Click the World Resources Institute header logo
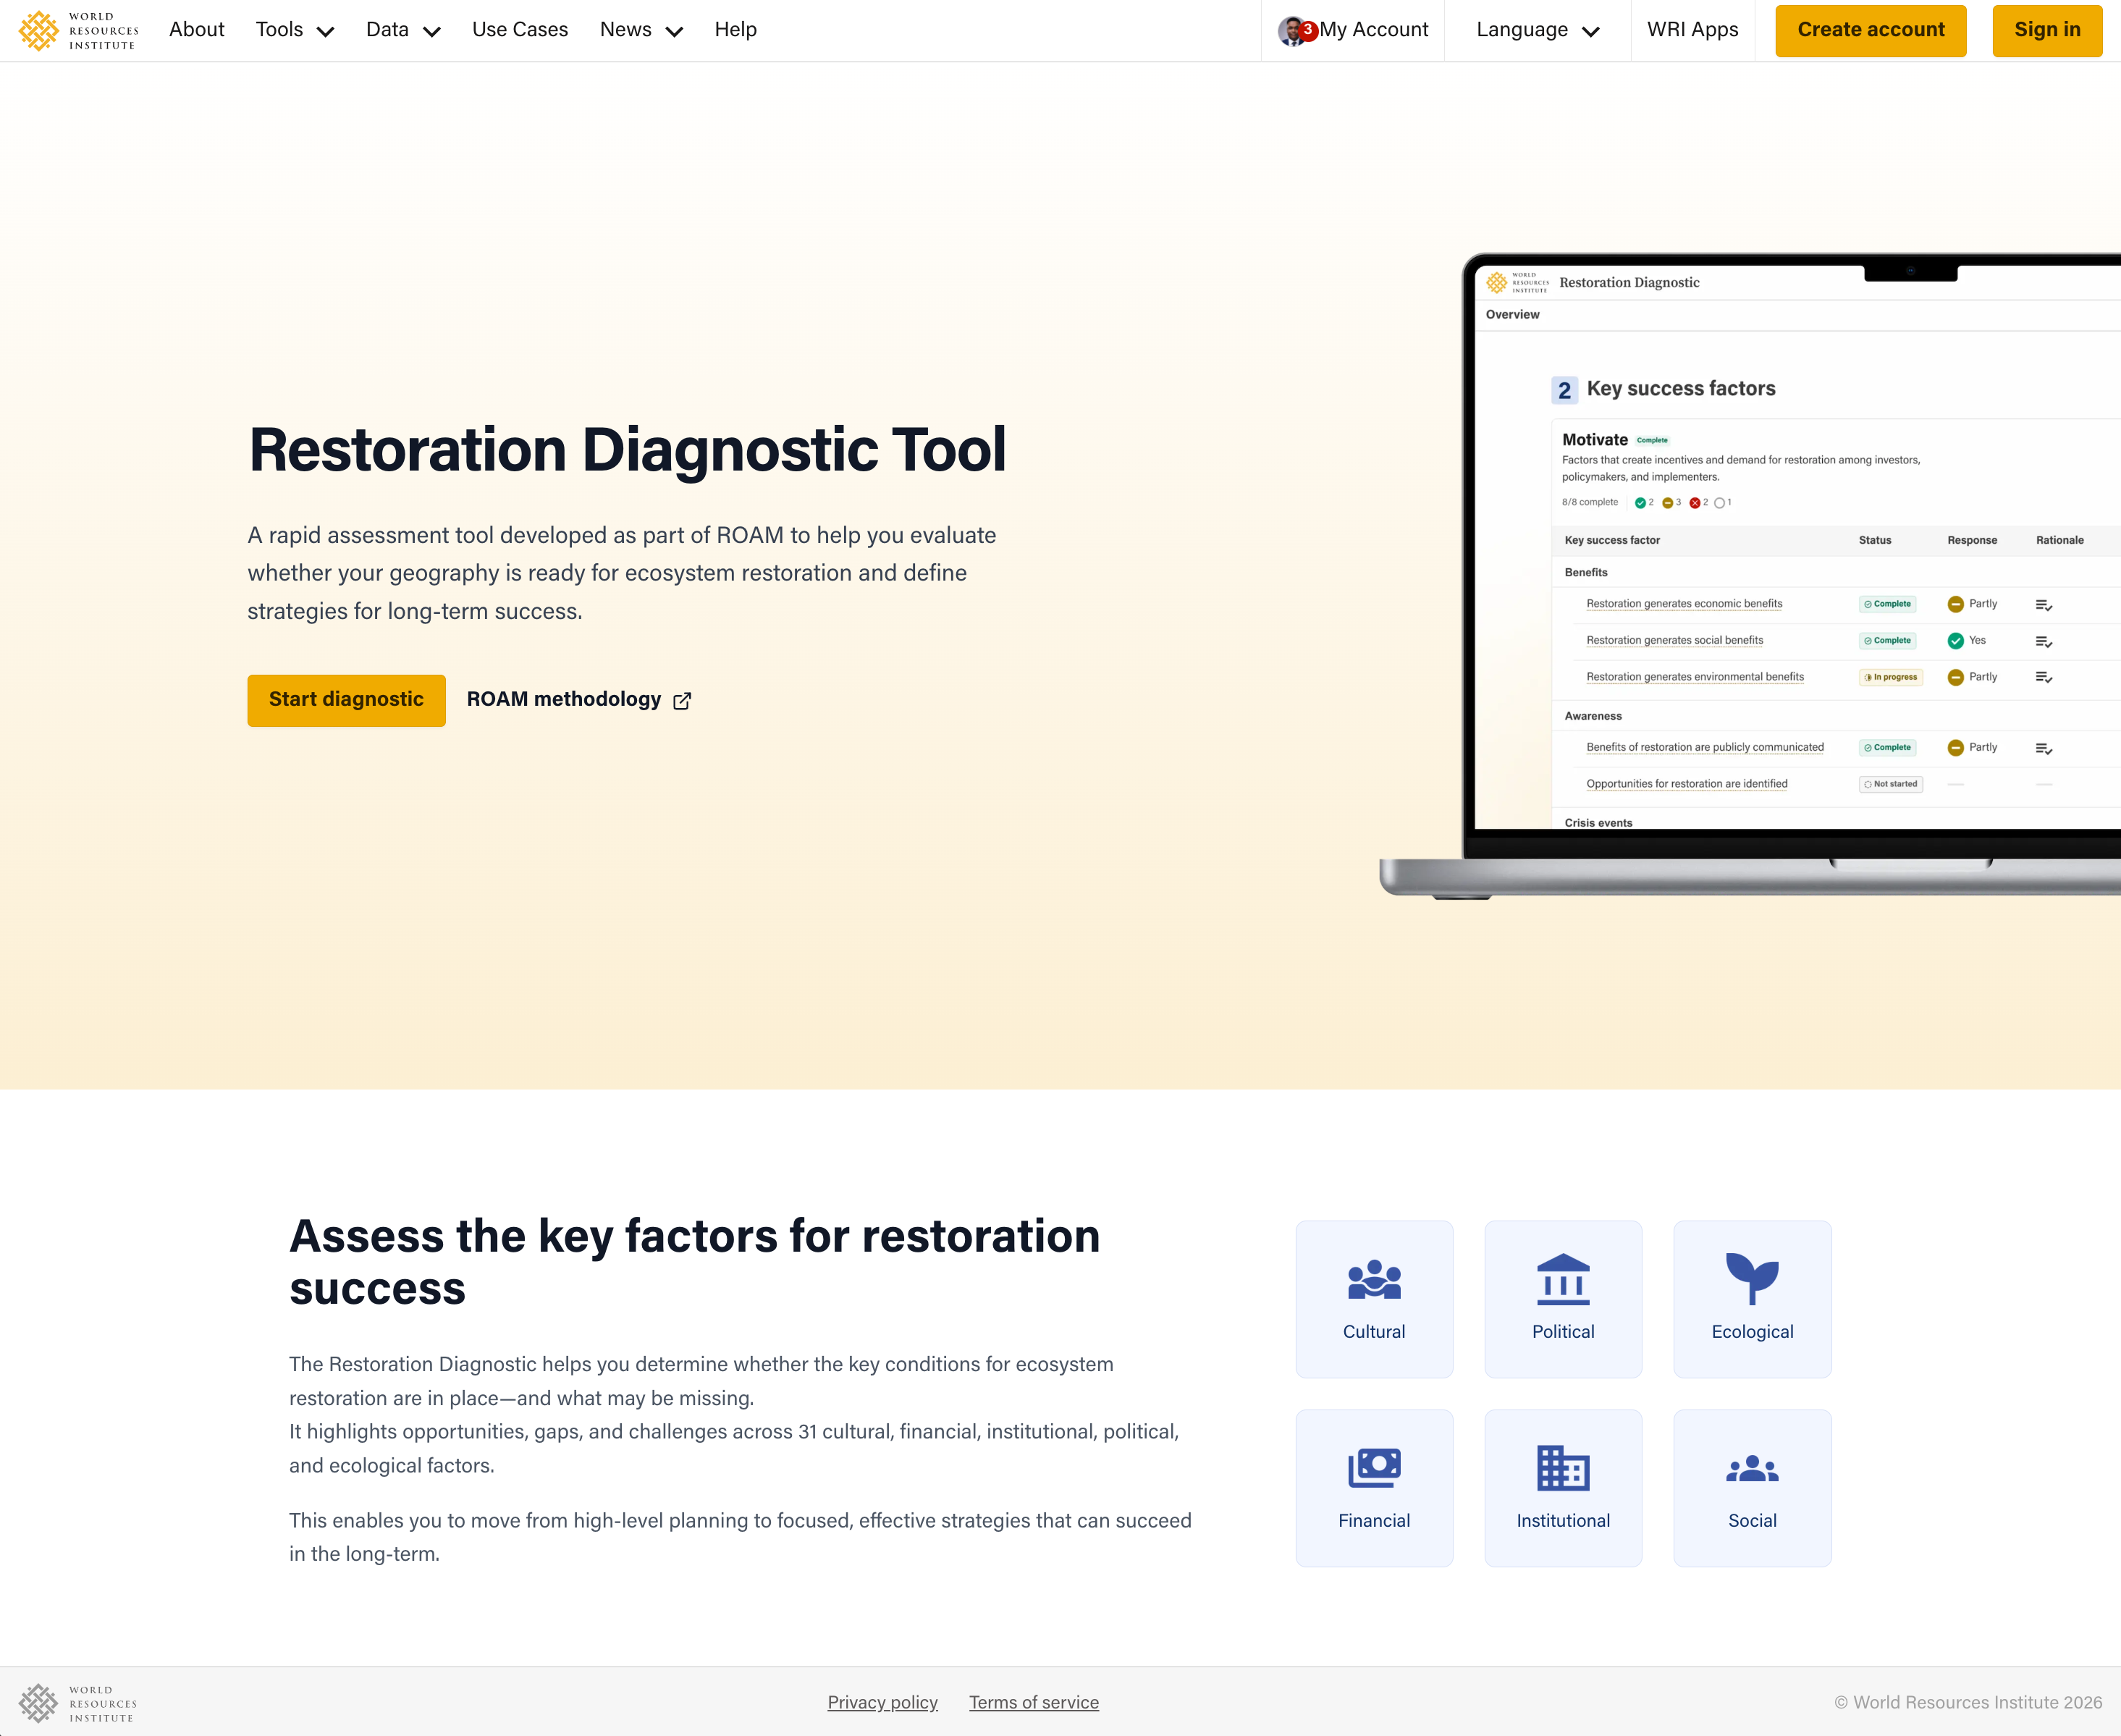The height and width of the screenshot is (1736, 2121). tap(78, 30)
